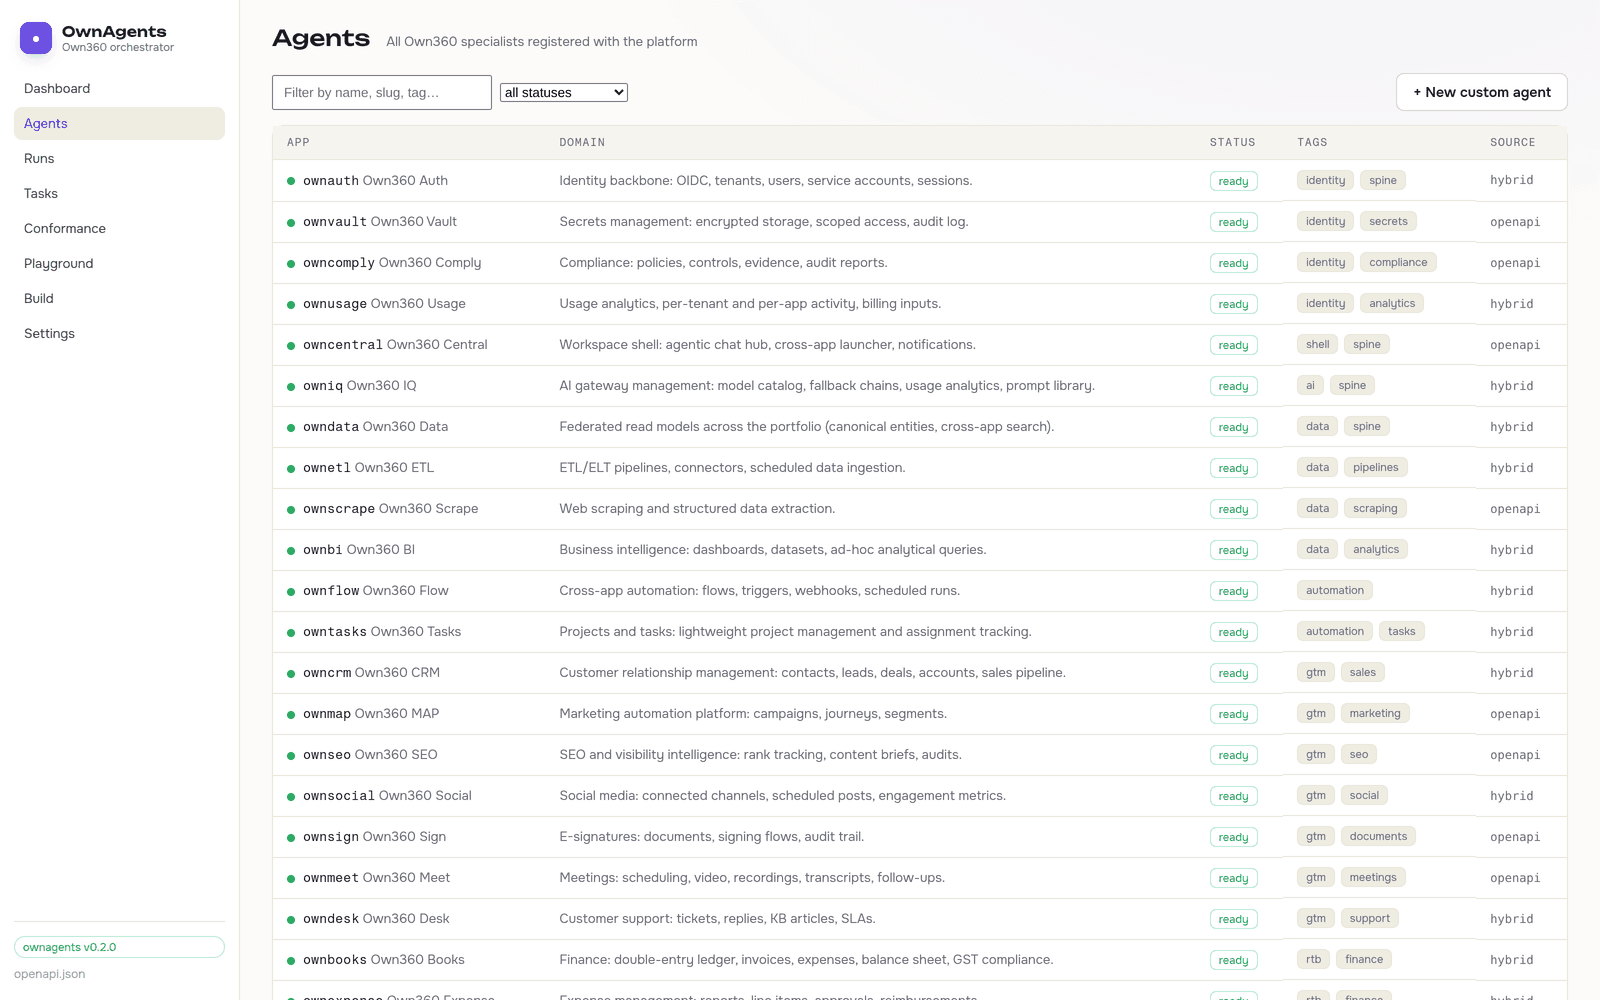
Task: Click the social tag on ownsocial
Action: pyautogui.click(x=1364, y=796)
